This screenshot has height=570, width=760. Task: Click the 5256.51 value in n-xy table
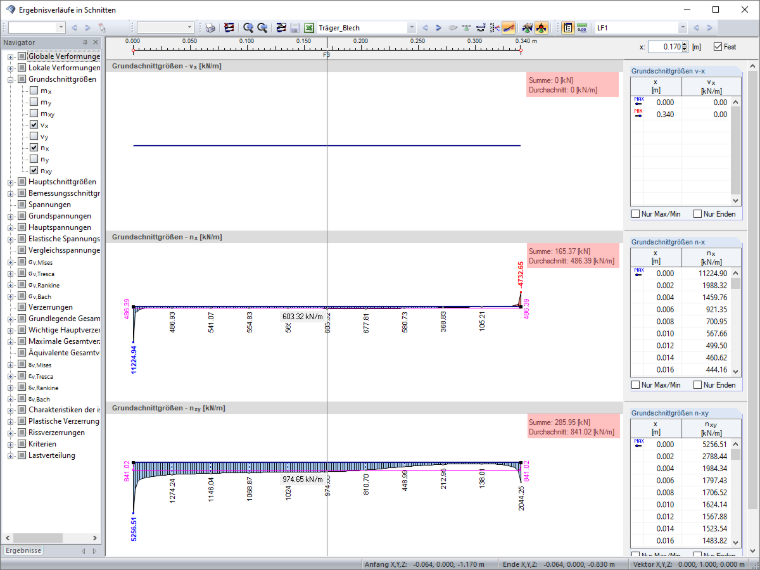click(714, 444)
